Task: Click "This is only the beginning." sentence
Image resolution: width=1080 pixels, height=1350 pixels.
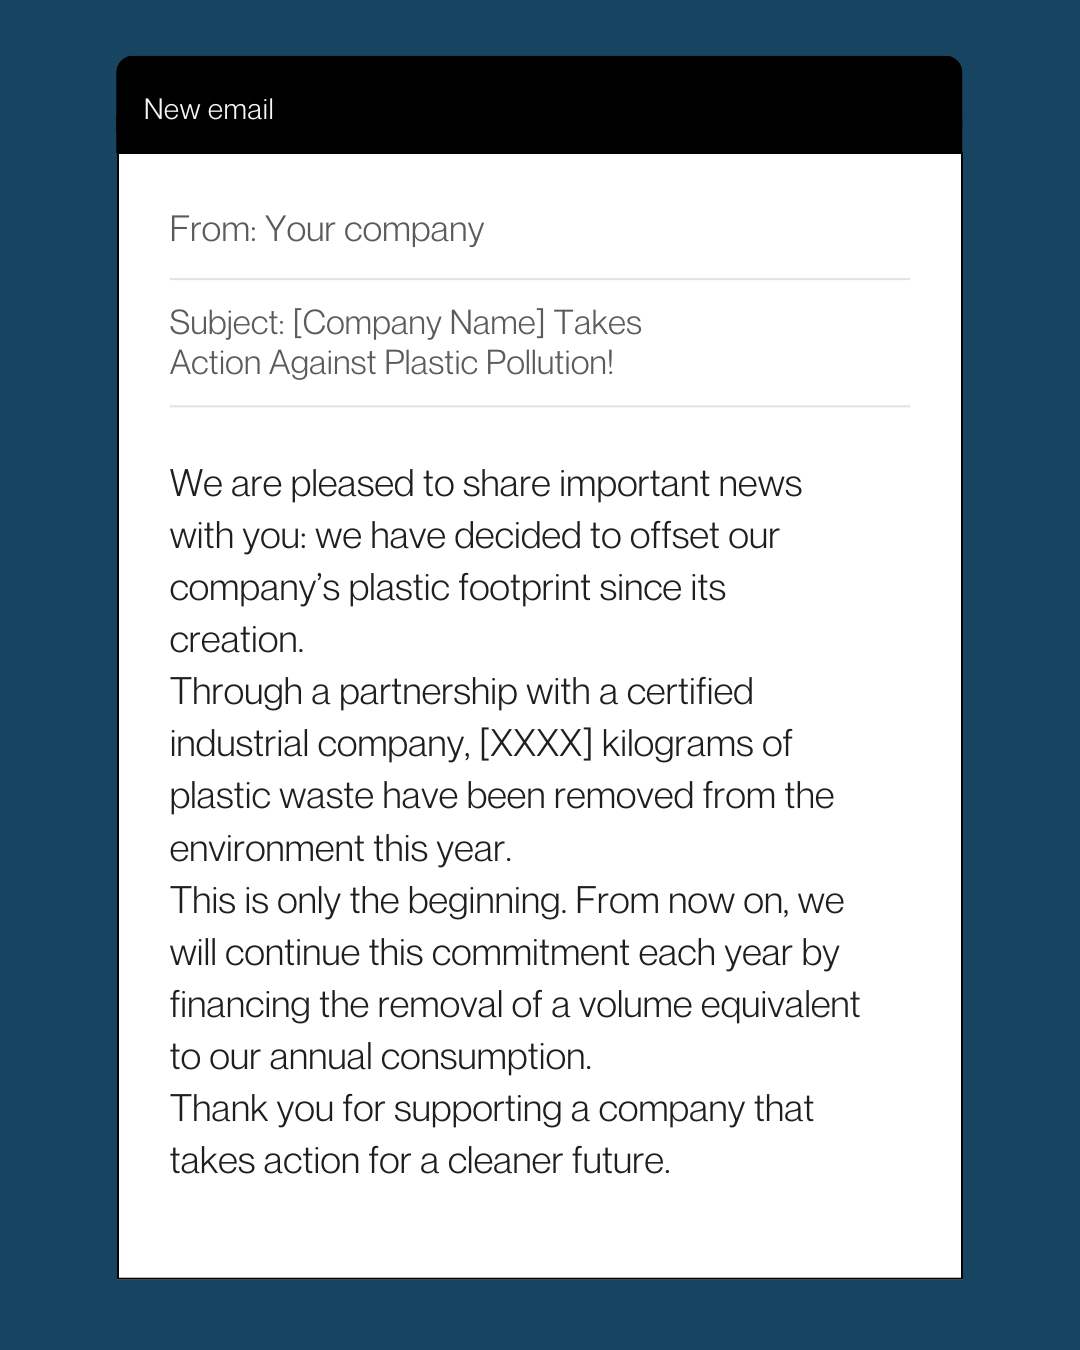Action: pyautogui.click(x=368, y=901)
